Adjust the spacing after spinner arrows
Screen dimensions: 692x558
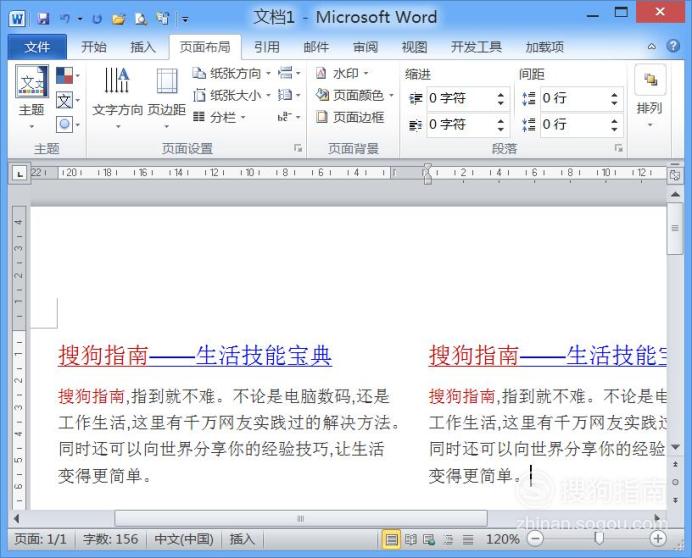(615, 125)
